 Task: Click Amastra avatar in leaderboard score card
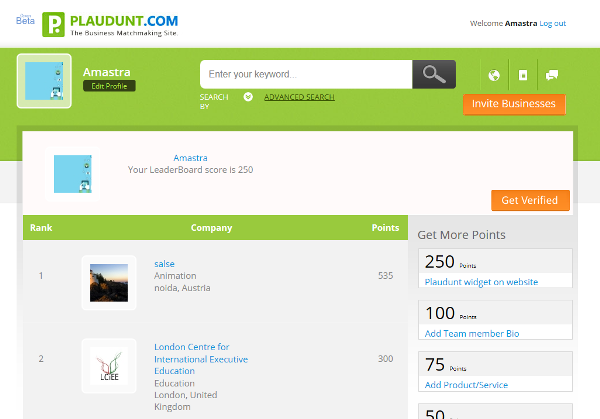73,174
